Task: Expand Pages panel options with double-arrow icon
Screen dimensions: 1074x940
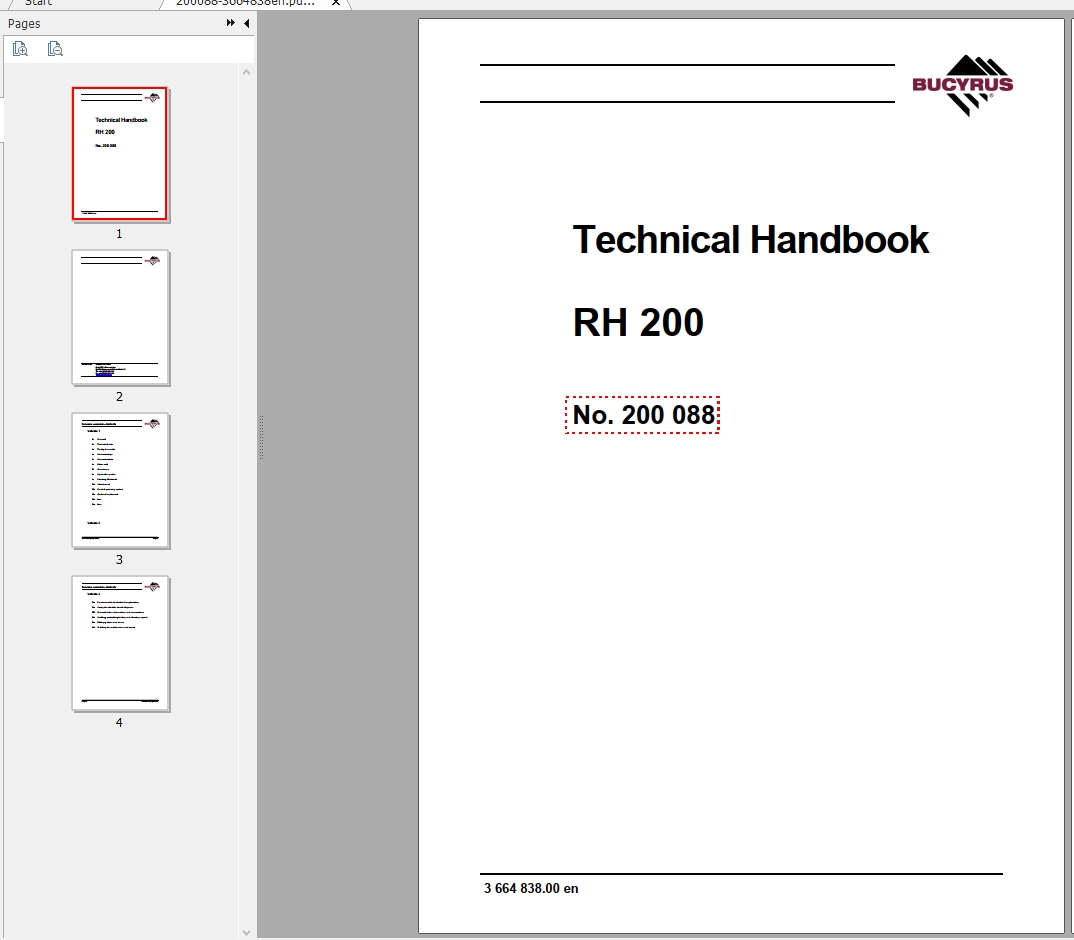Action: (x=230, y=22)
